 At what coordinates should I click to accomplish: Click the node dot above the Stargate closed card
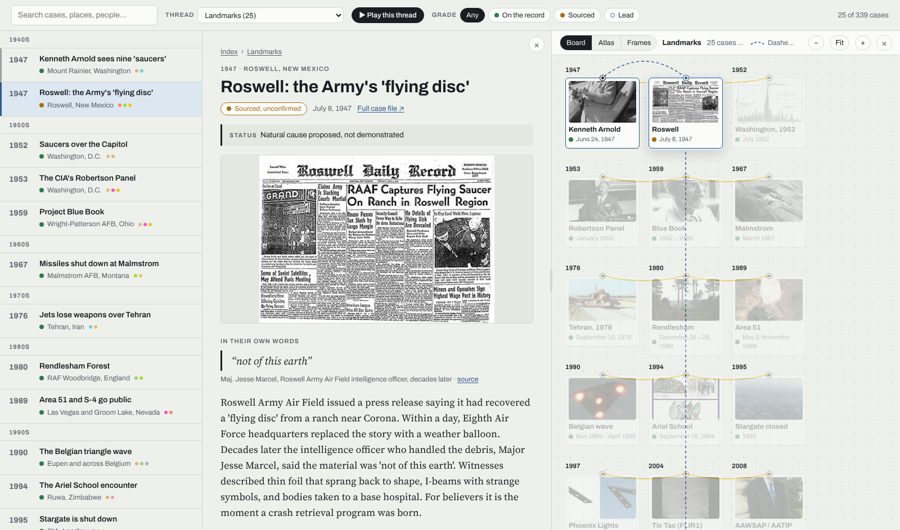[x=769, y=375]
